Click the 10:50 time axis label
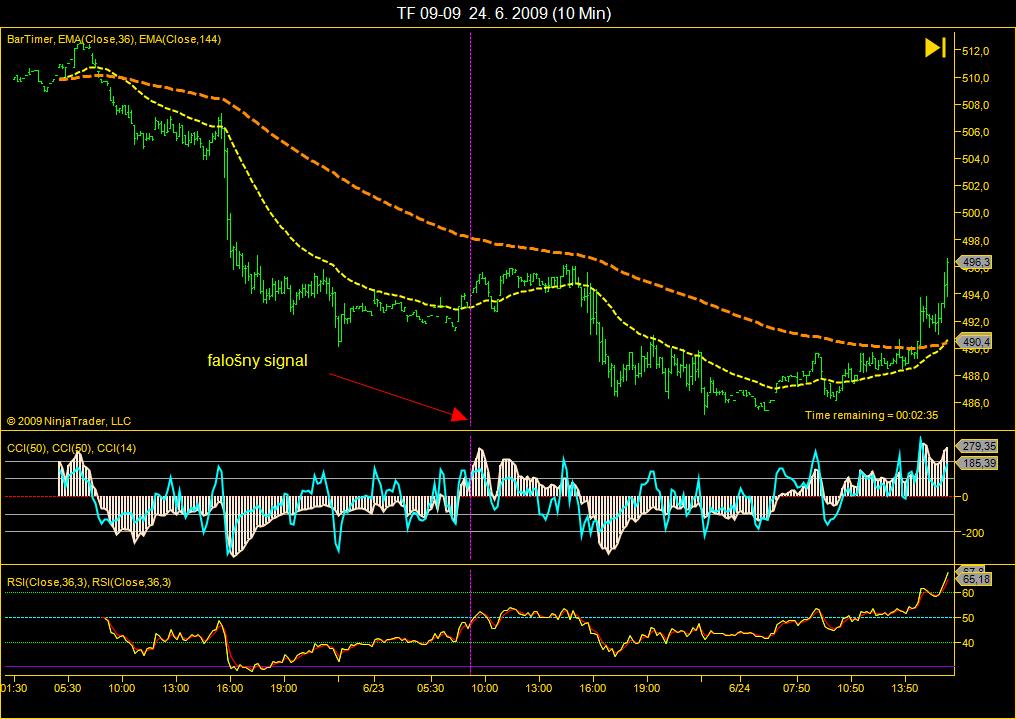Screen dimensions: 1016x719 click(851, 688)
